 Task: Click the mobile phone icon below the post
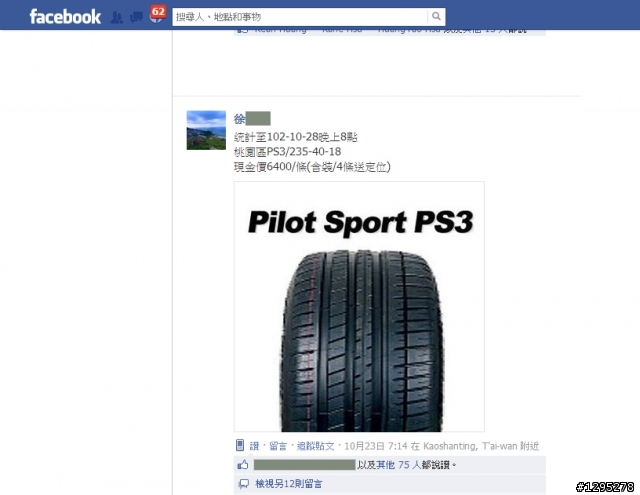click(240, 445)
